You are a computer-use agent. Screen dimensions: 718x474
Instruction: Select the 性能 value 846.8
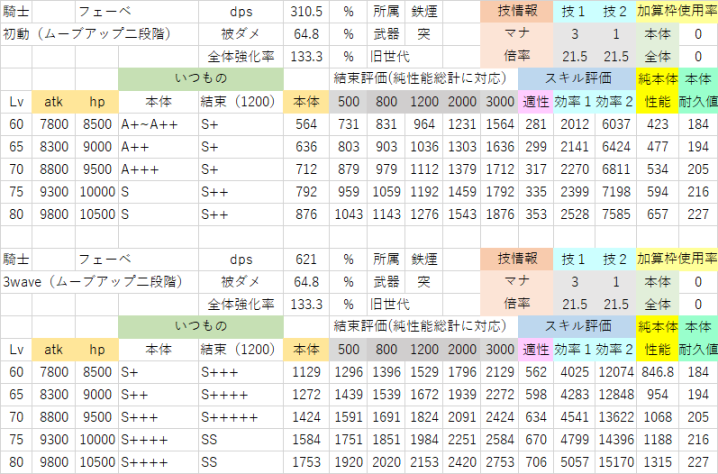tap(657, 372)
